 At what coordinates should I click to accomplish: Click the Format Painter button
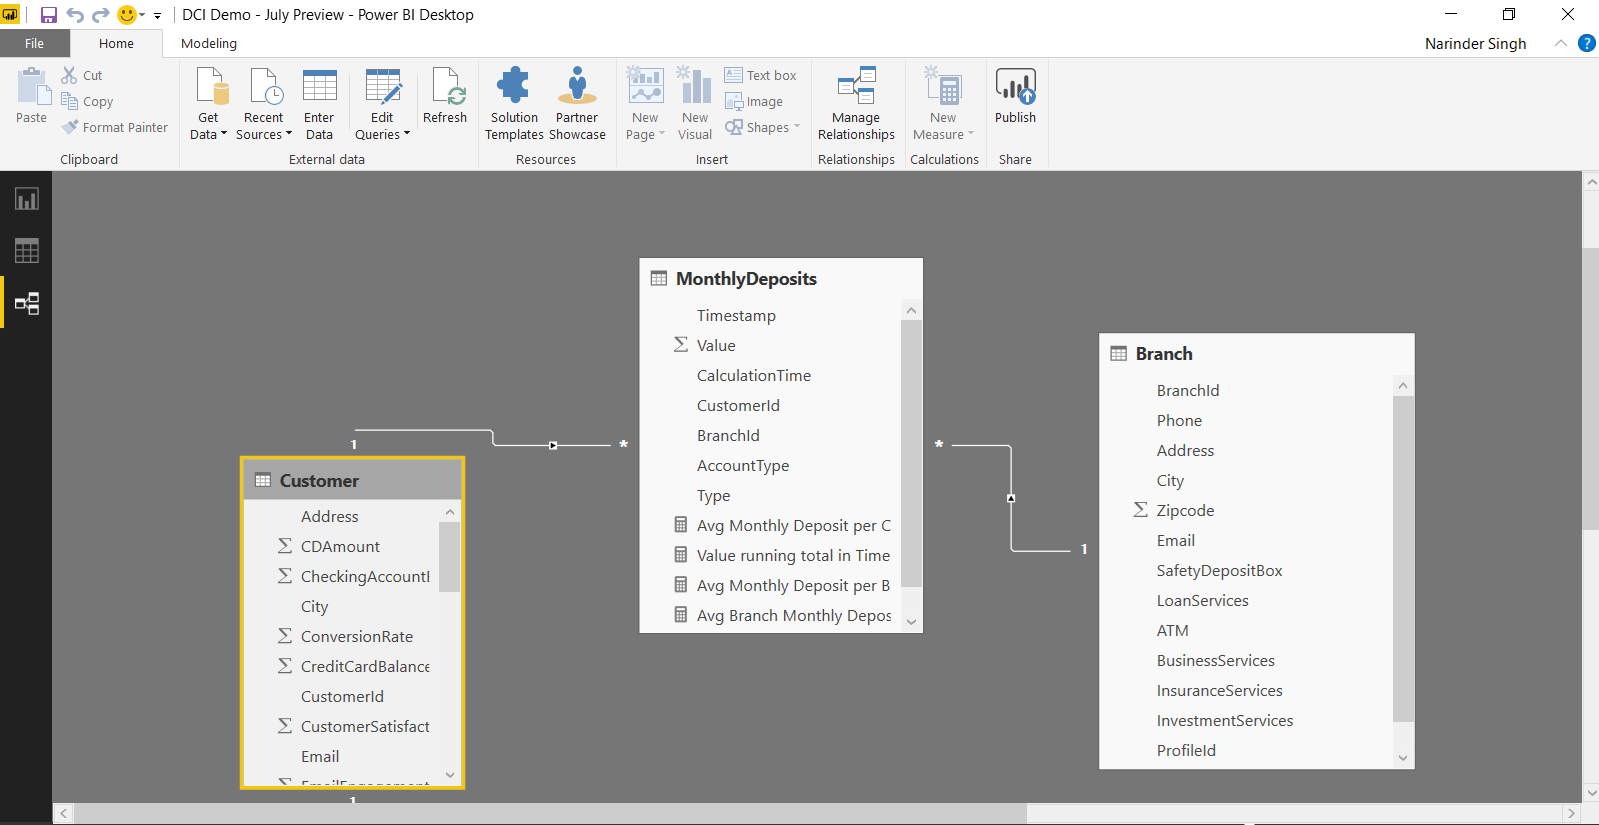[x=114, y=128]
